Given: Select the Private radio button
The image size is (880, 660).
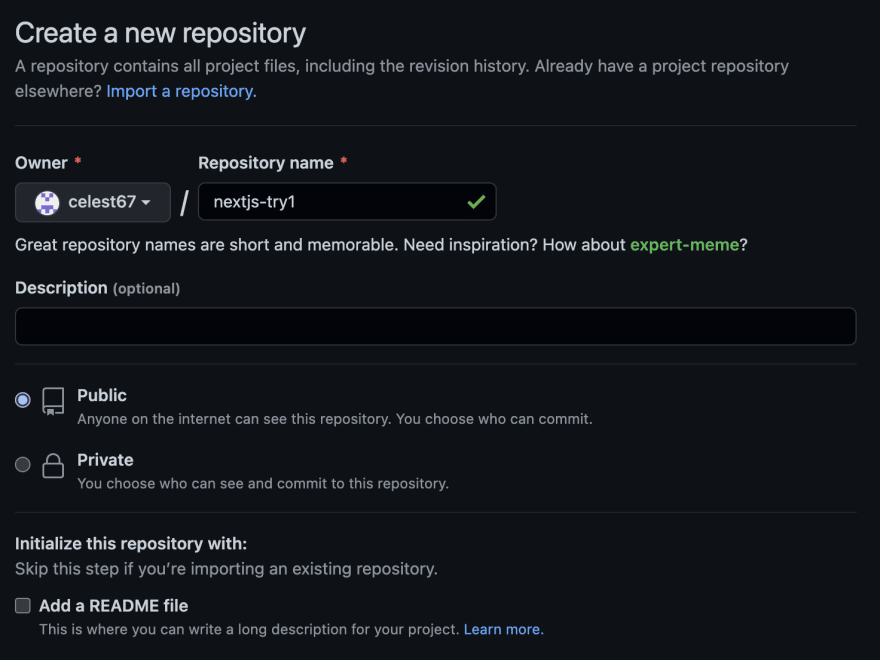Looking at the screenshot, I should click(23, 464).
